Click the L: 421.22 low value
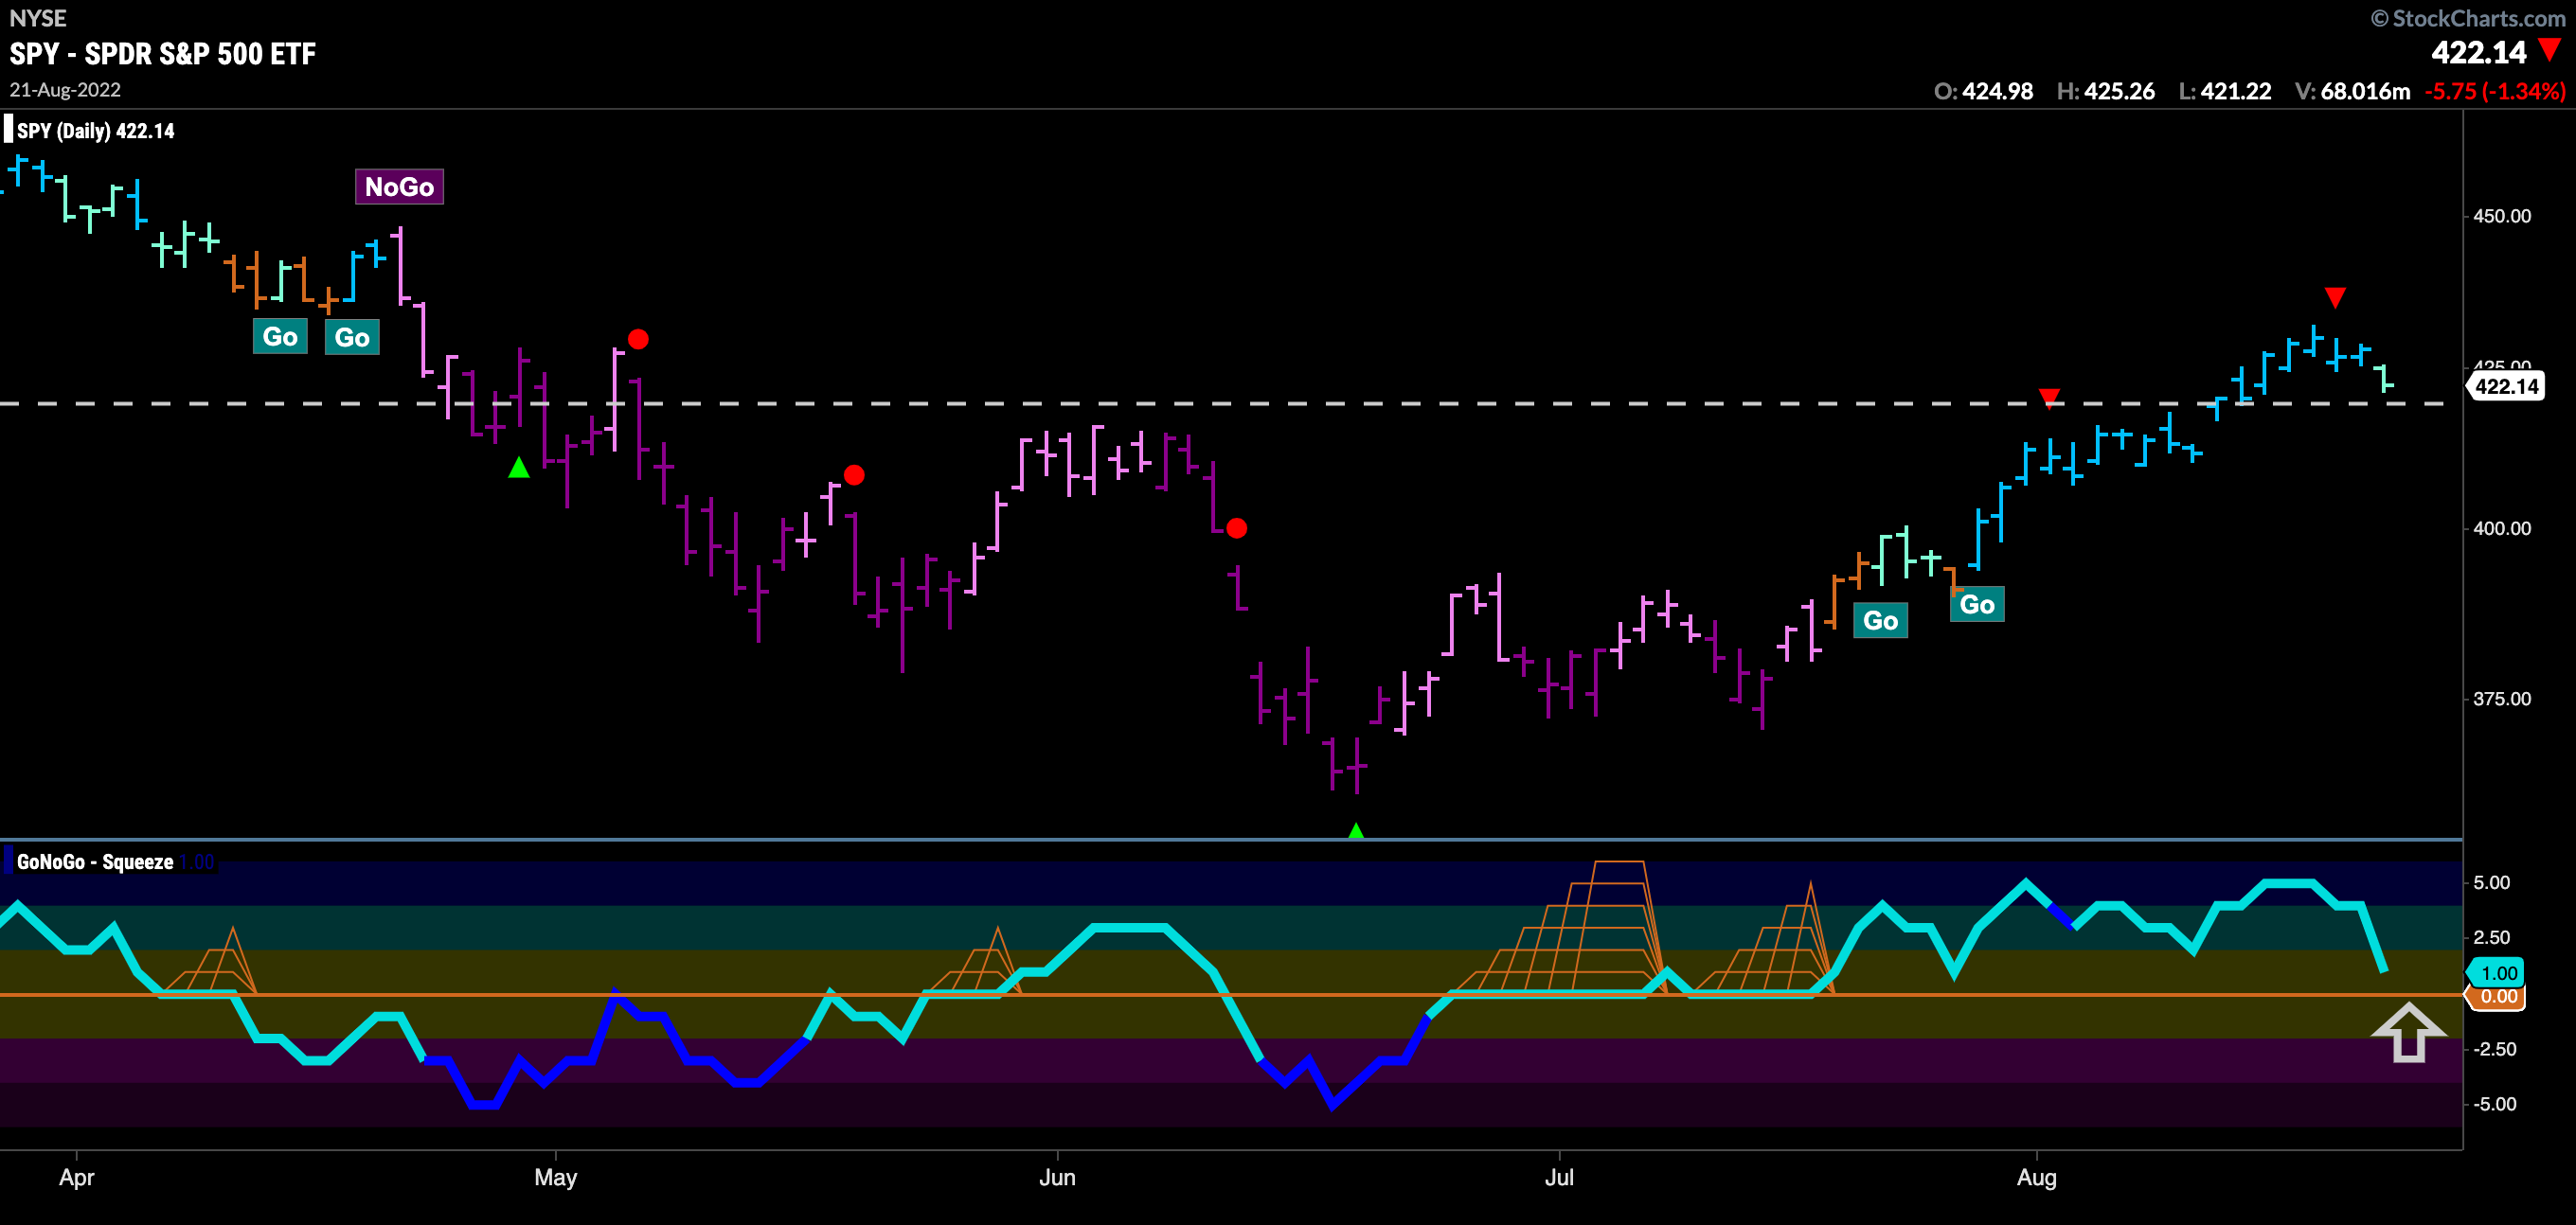This screenshot has height=1225, width=2576. pyautogui.click(x=2225, y=91)
